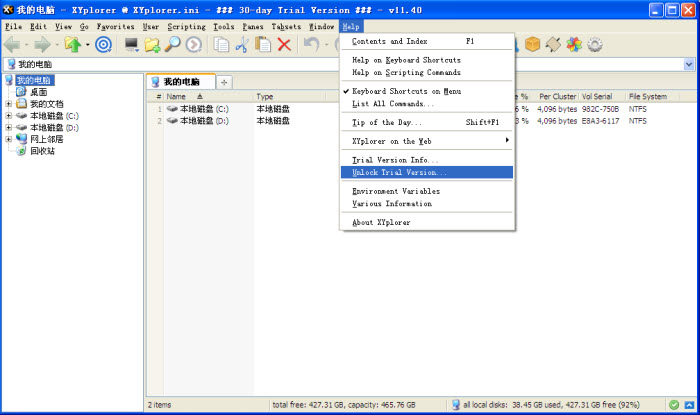Click the round arrow Go icon
The image size is (700, 415).
tap(193, 45)
